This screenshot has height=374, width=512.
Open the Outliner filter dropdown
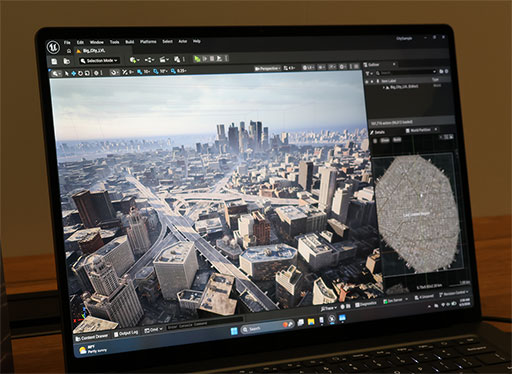pyautogui.click(x=368, y=73)
